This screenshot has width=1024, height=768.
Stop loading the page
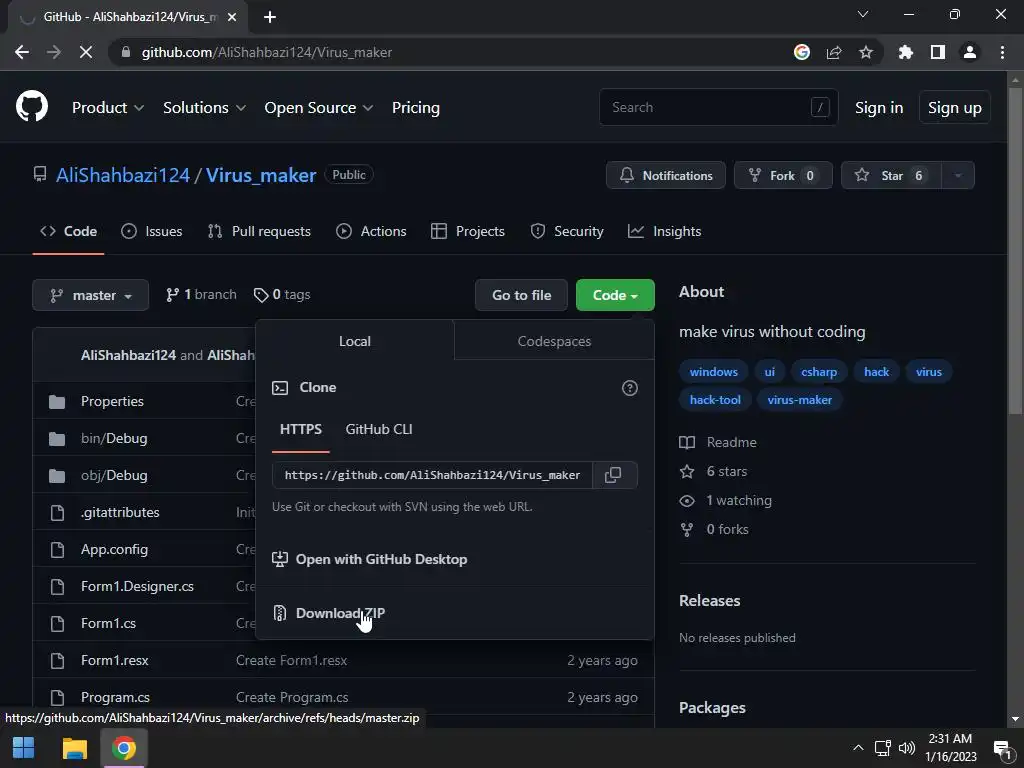(86, 52)
